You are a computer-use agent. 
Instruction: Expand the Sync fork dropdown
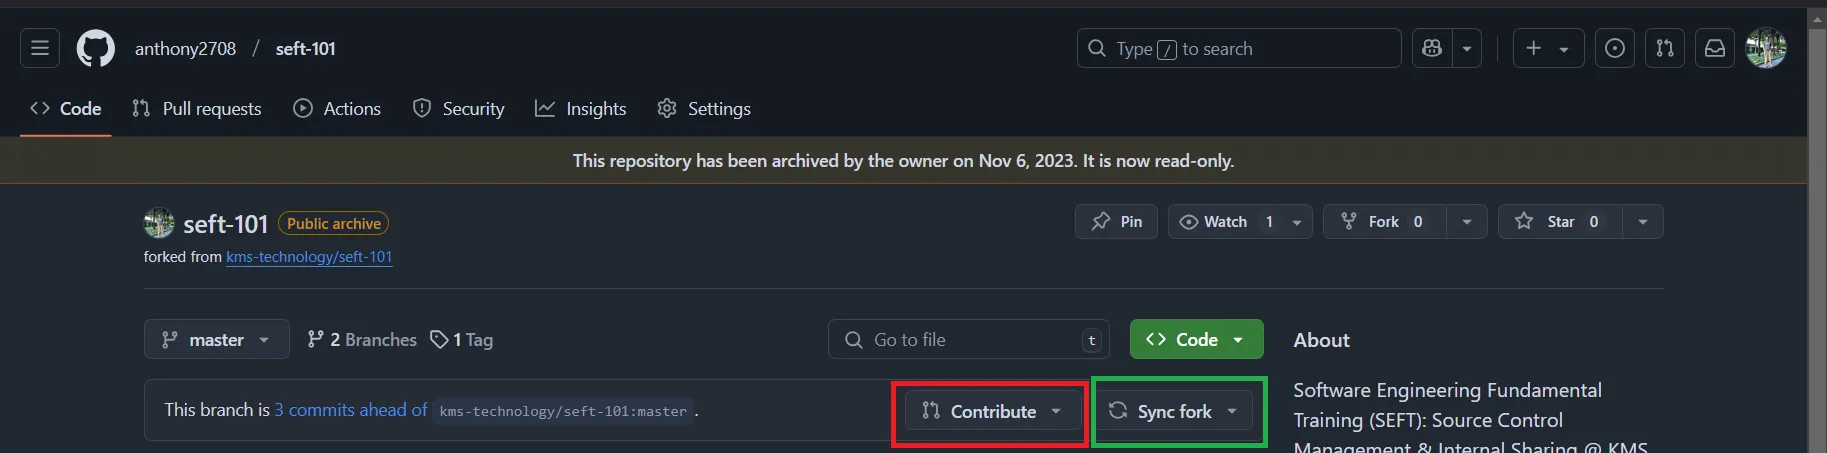[1176, 411]
